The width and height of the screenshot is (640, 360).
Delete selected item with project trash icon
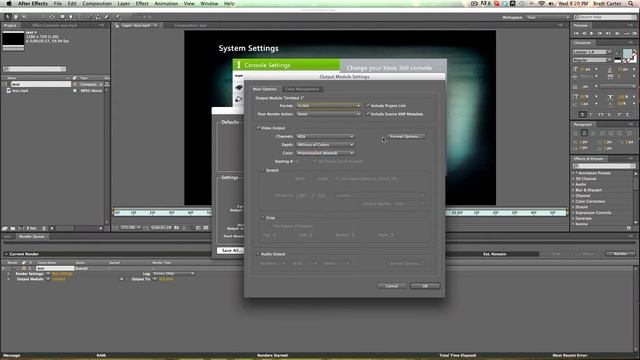pos(44,228)
